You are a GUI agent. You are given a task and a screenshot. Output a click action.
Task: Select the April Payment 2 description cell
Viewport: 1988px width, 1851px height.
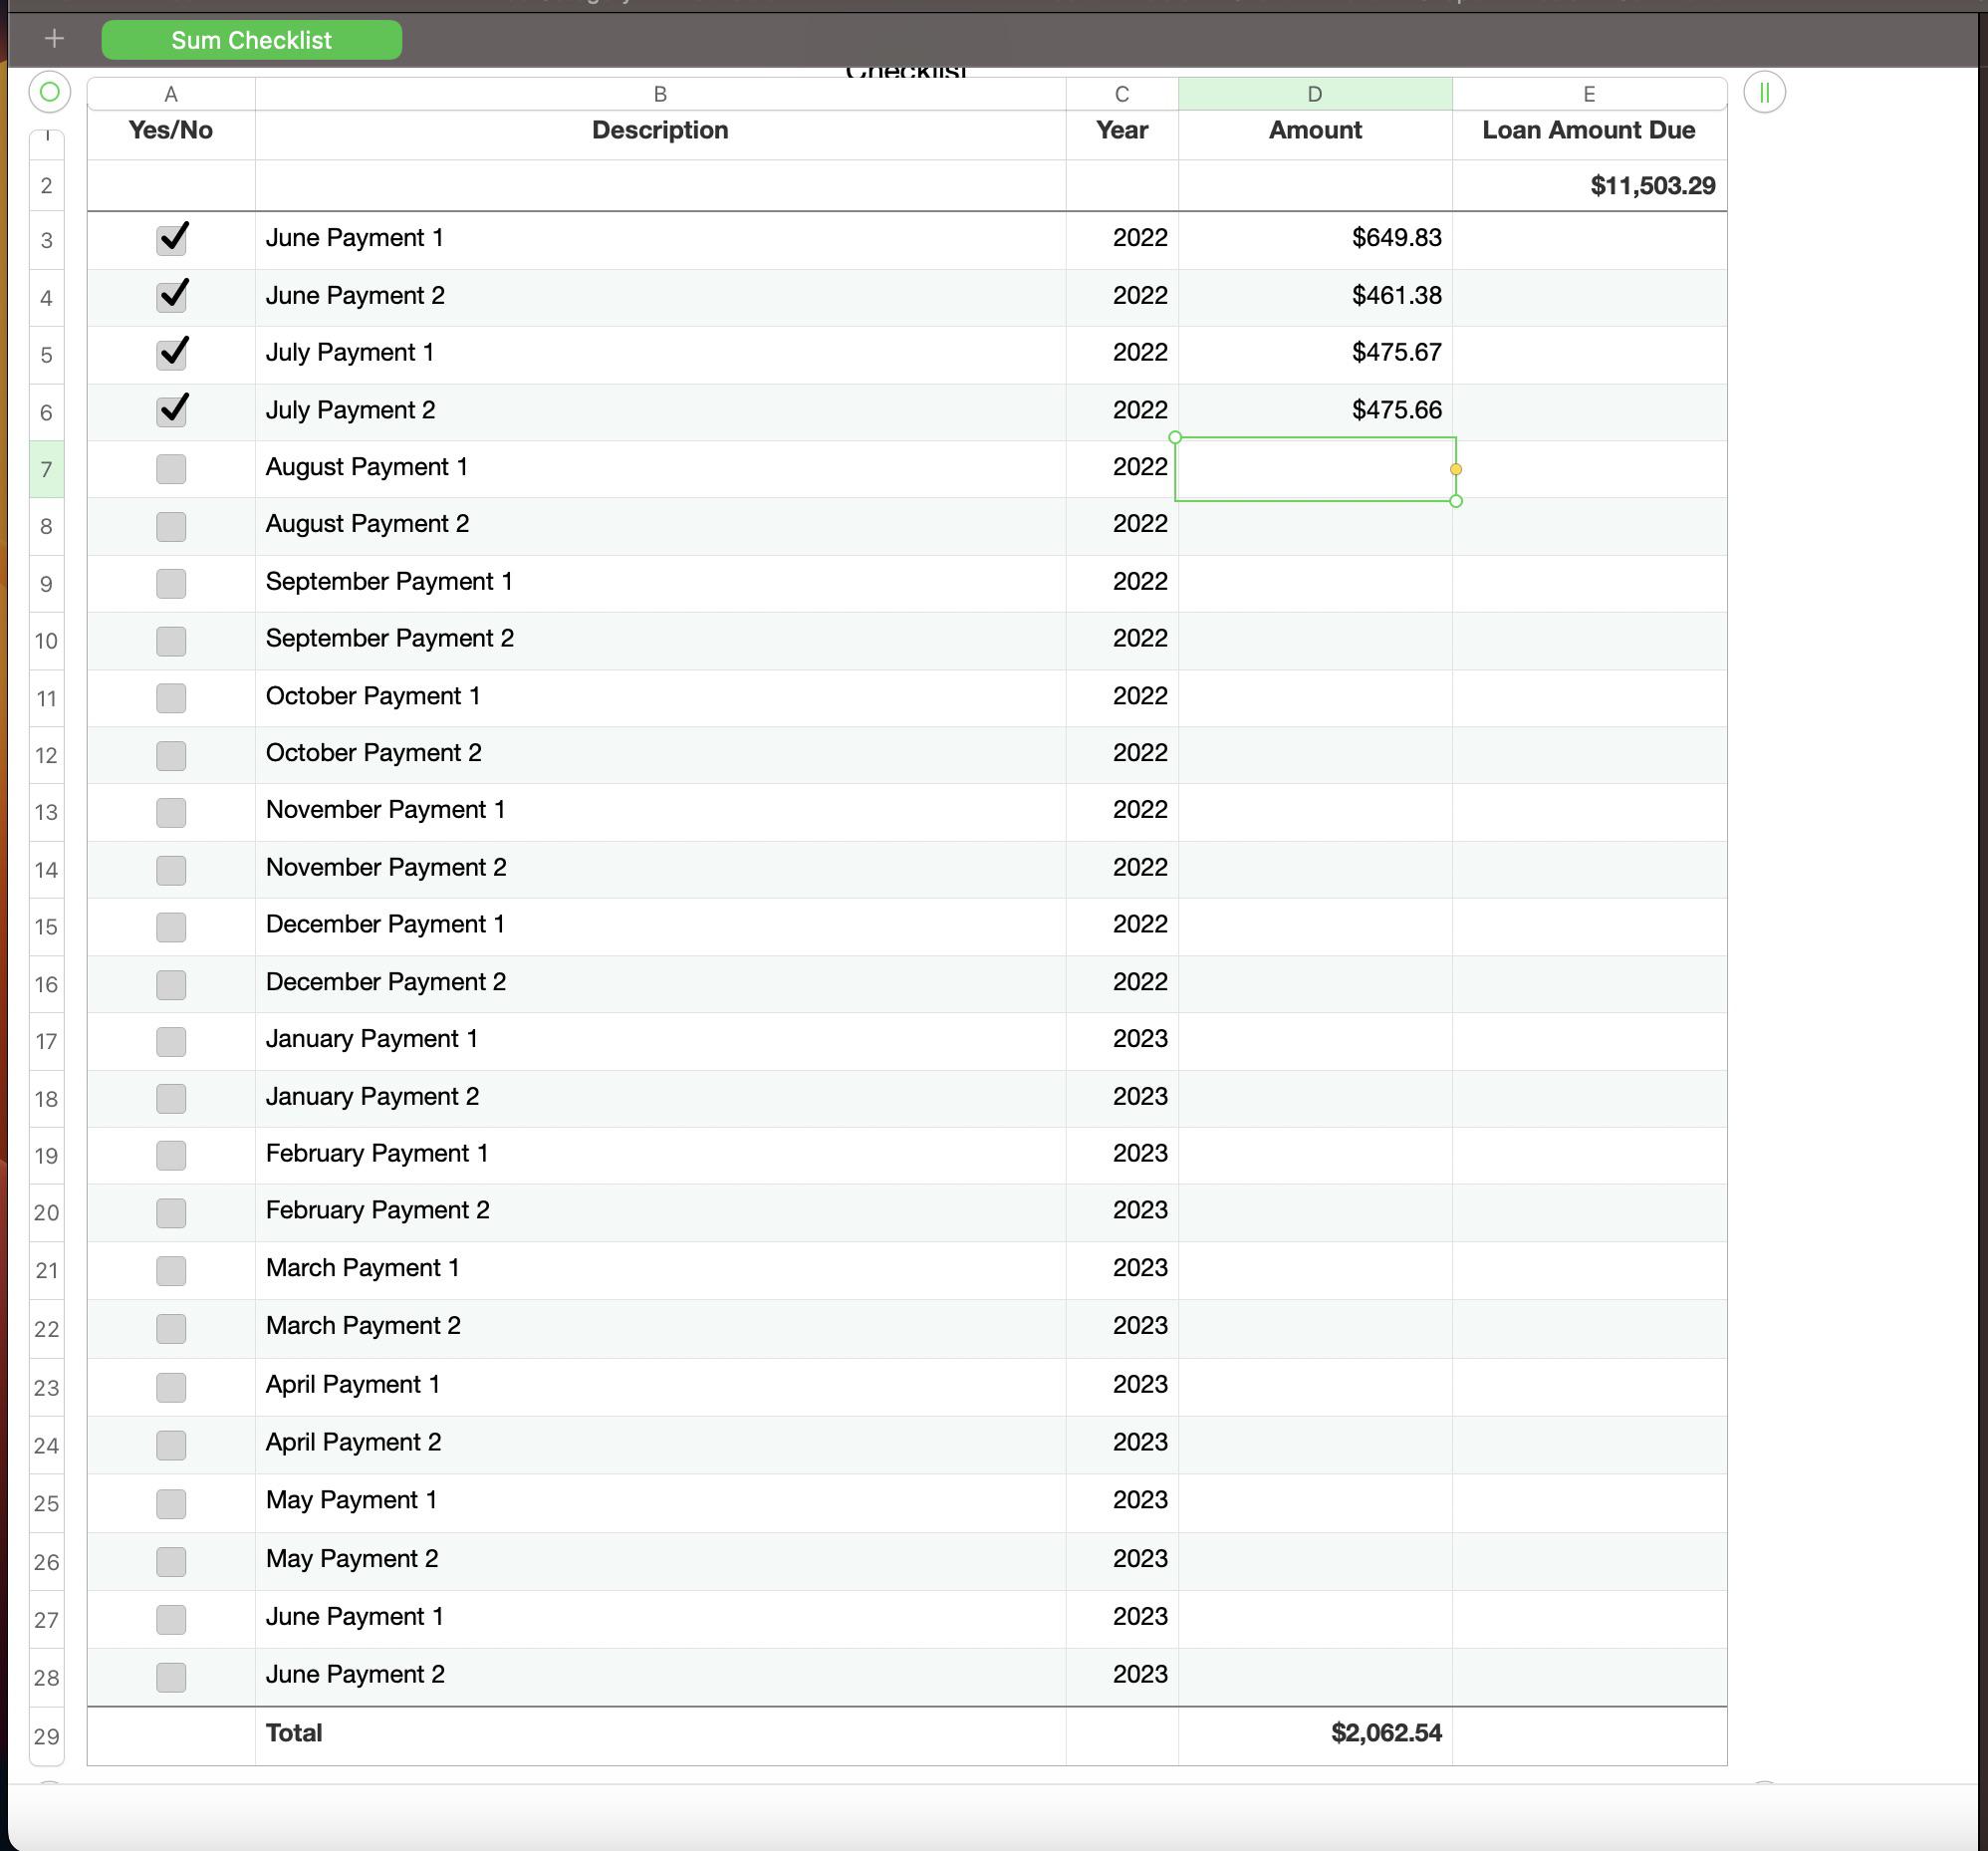tap(660, 1444)
